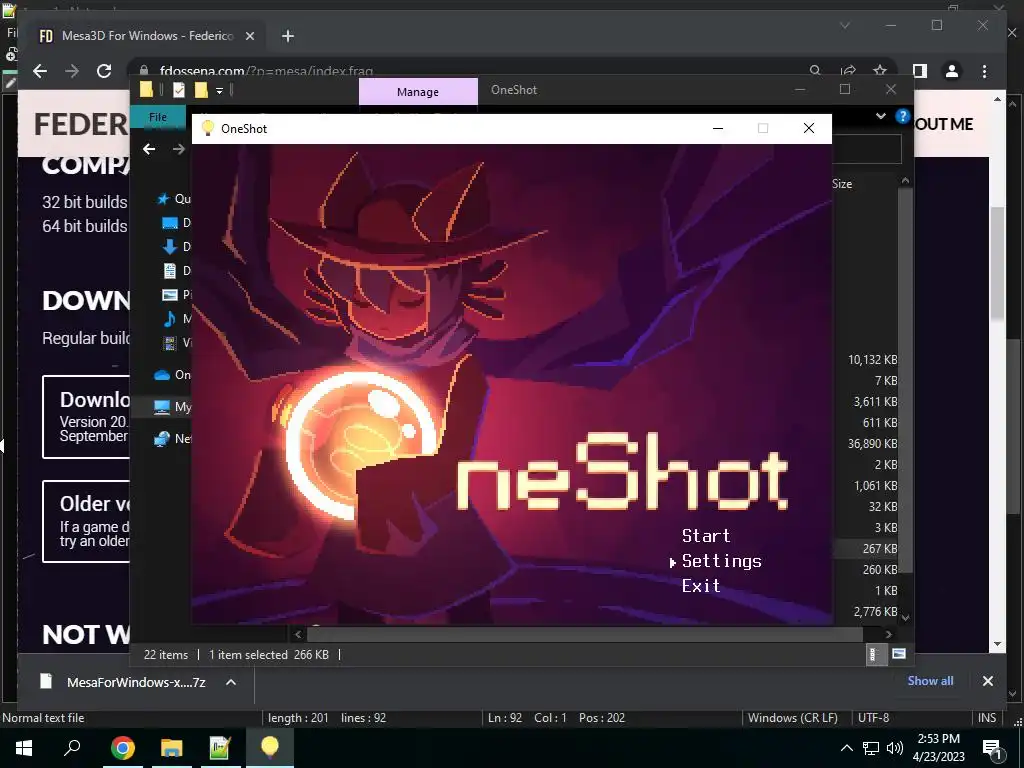1024x768 pixels.
Task: Switch to File Explorer from taskbar
Action: tap(172, 748)
